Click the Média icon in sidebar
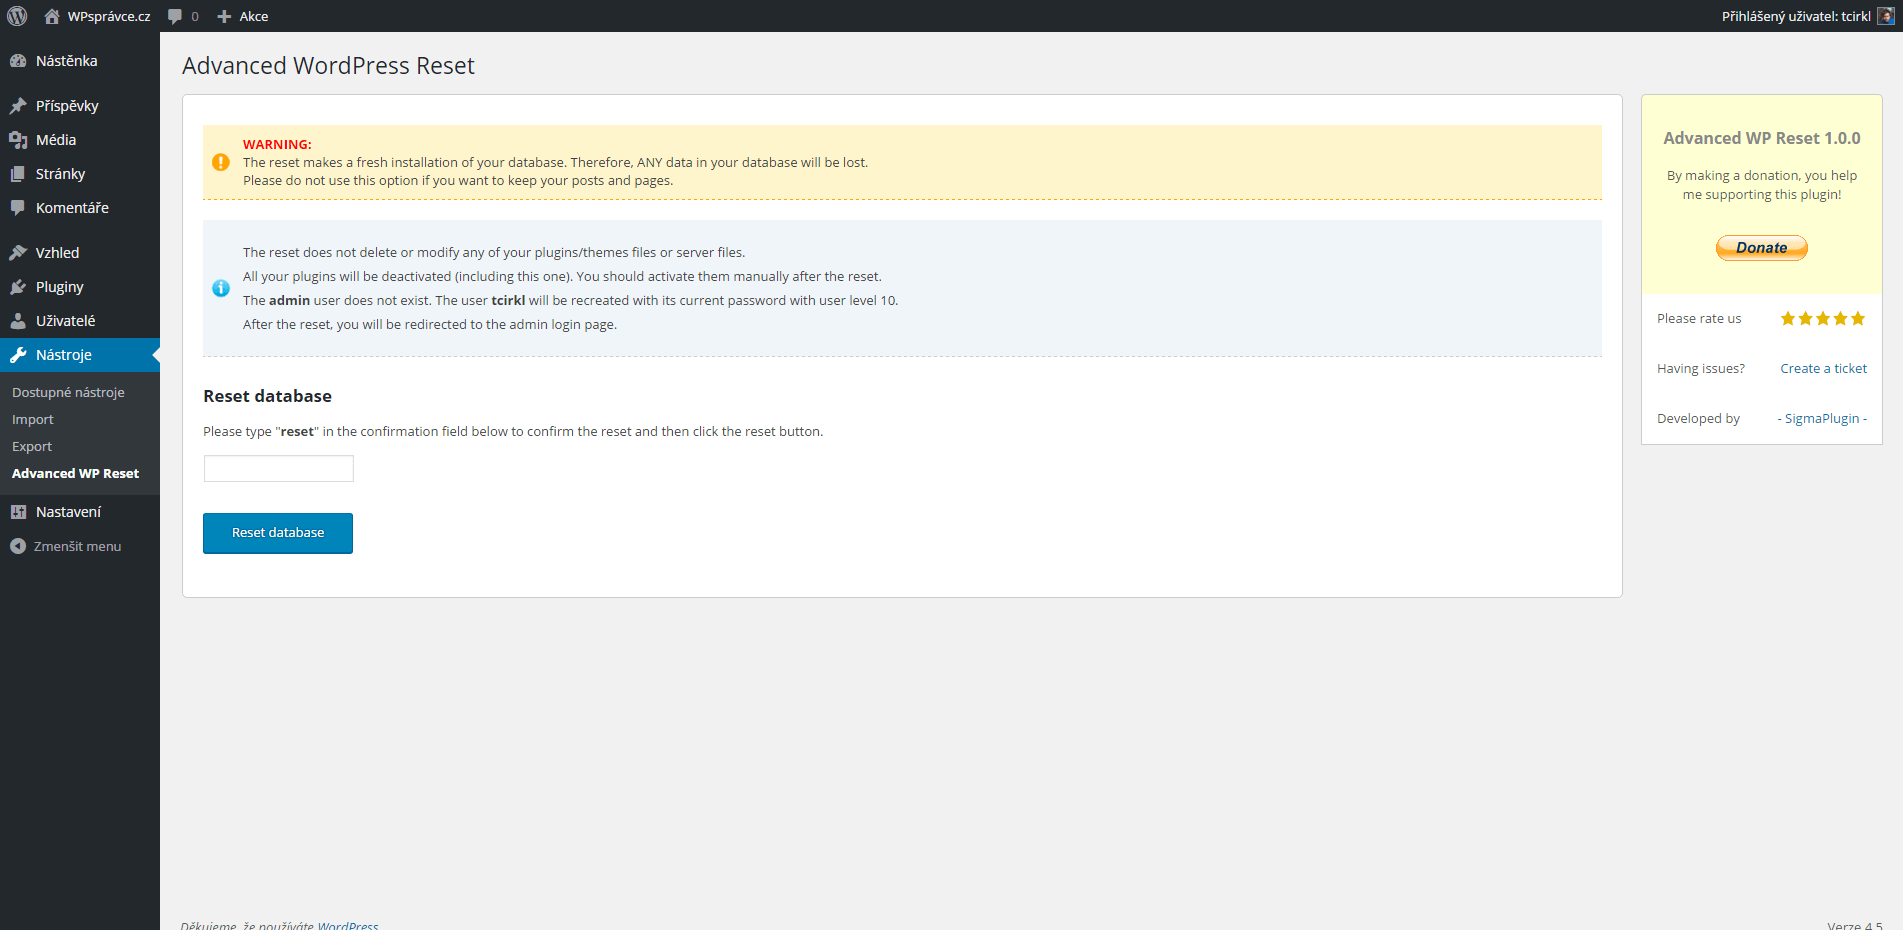Image resolution: width=1903 pixels, height=930 pixels. [x=18, y=140]
